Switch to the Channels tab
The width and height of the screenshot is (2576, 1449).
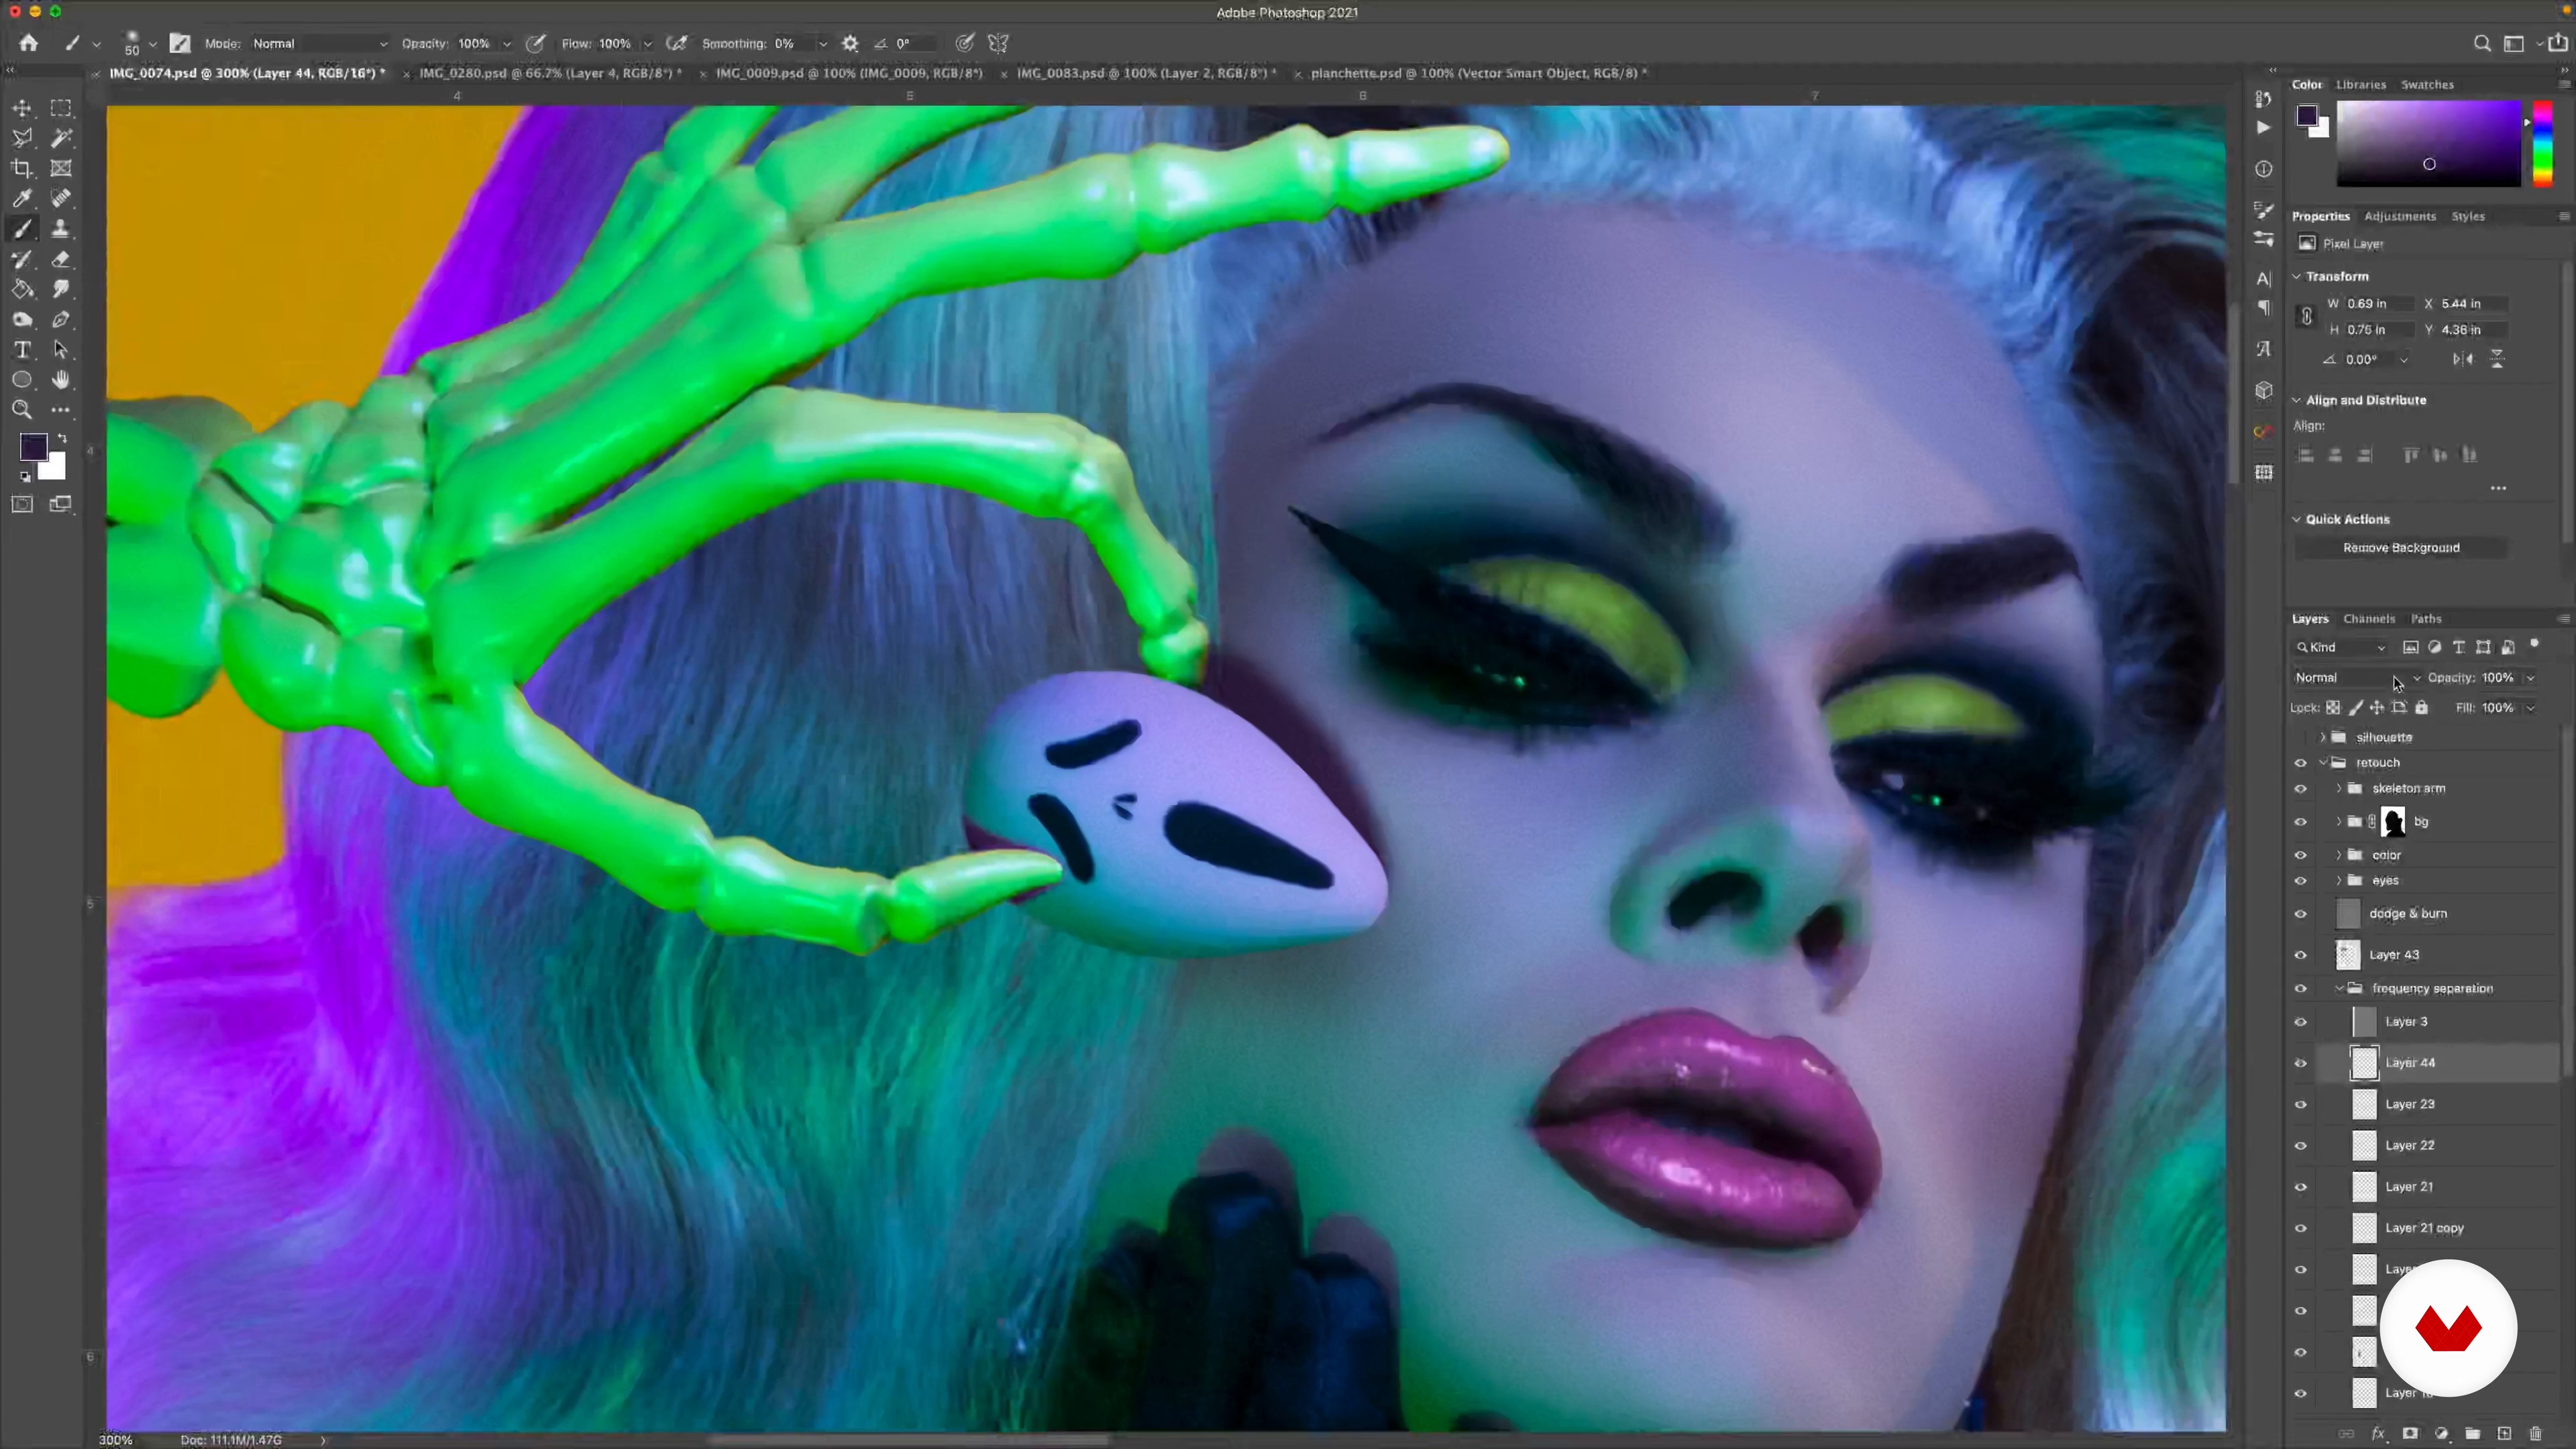2368,619
